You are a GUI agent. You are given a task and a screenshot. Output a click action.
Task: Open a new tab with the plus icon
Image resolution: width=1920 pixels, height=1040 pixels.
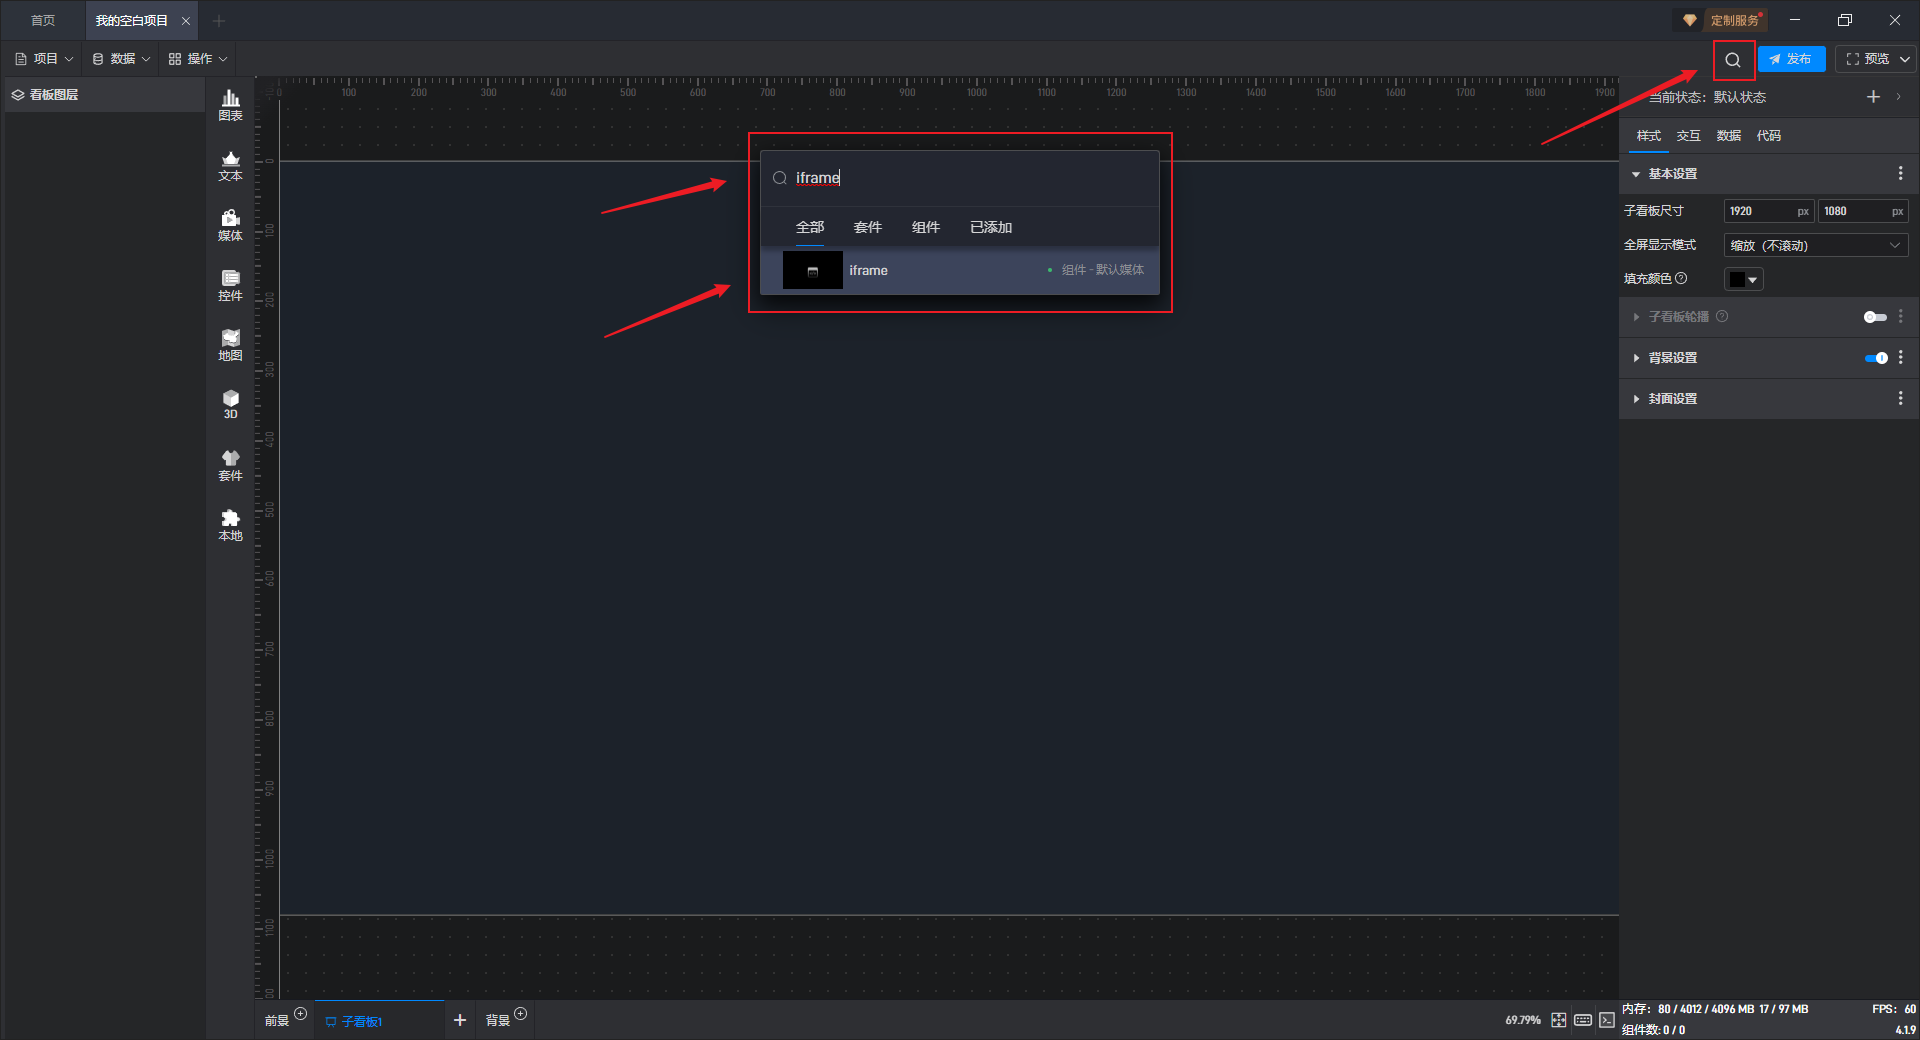pos(219,21)
